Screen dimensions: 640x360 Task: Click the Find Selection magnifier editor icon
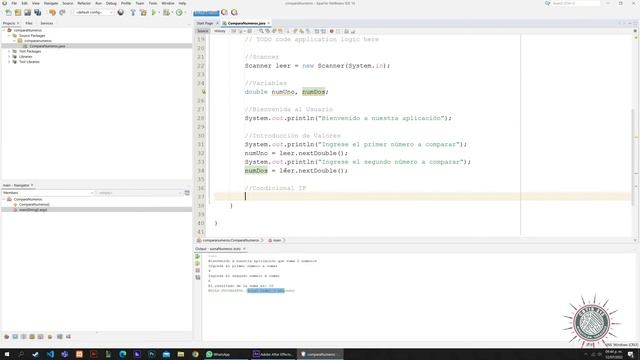tap(261, 31)
